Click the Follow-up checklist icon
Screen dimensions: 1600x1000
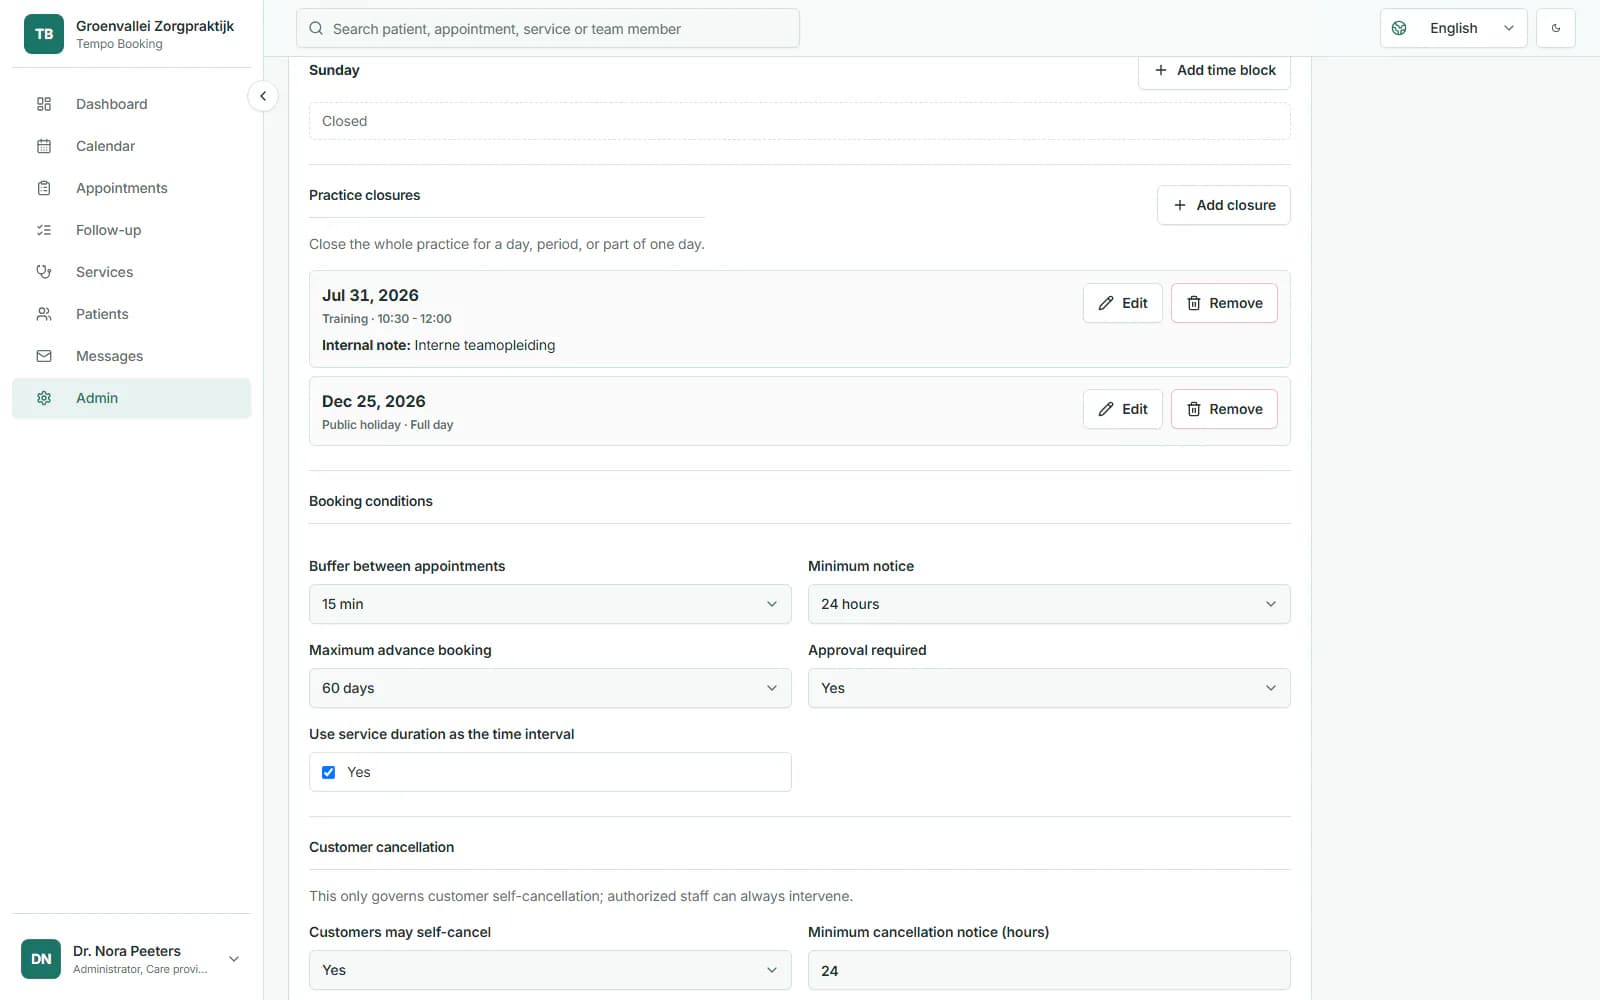[44, 230]
